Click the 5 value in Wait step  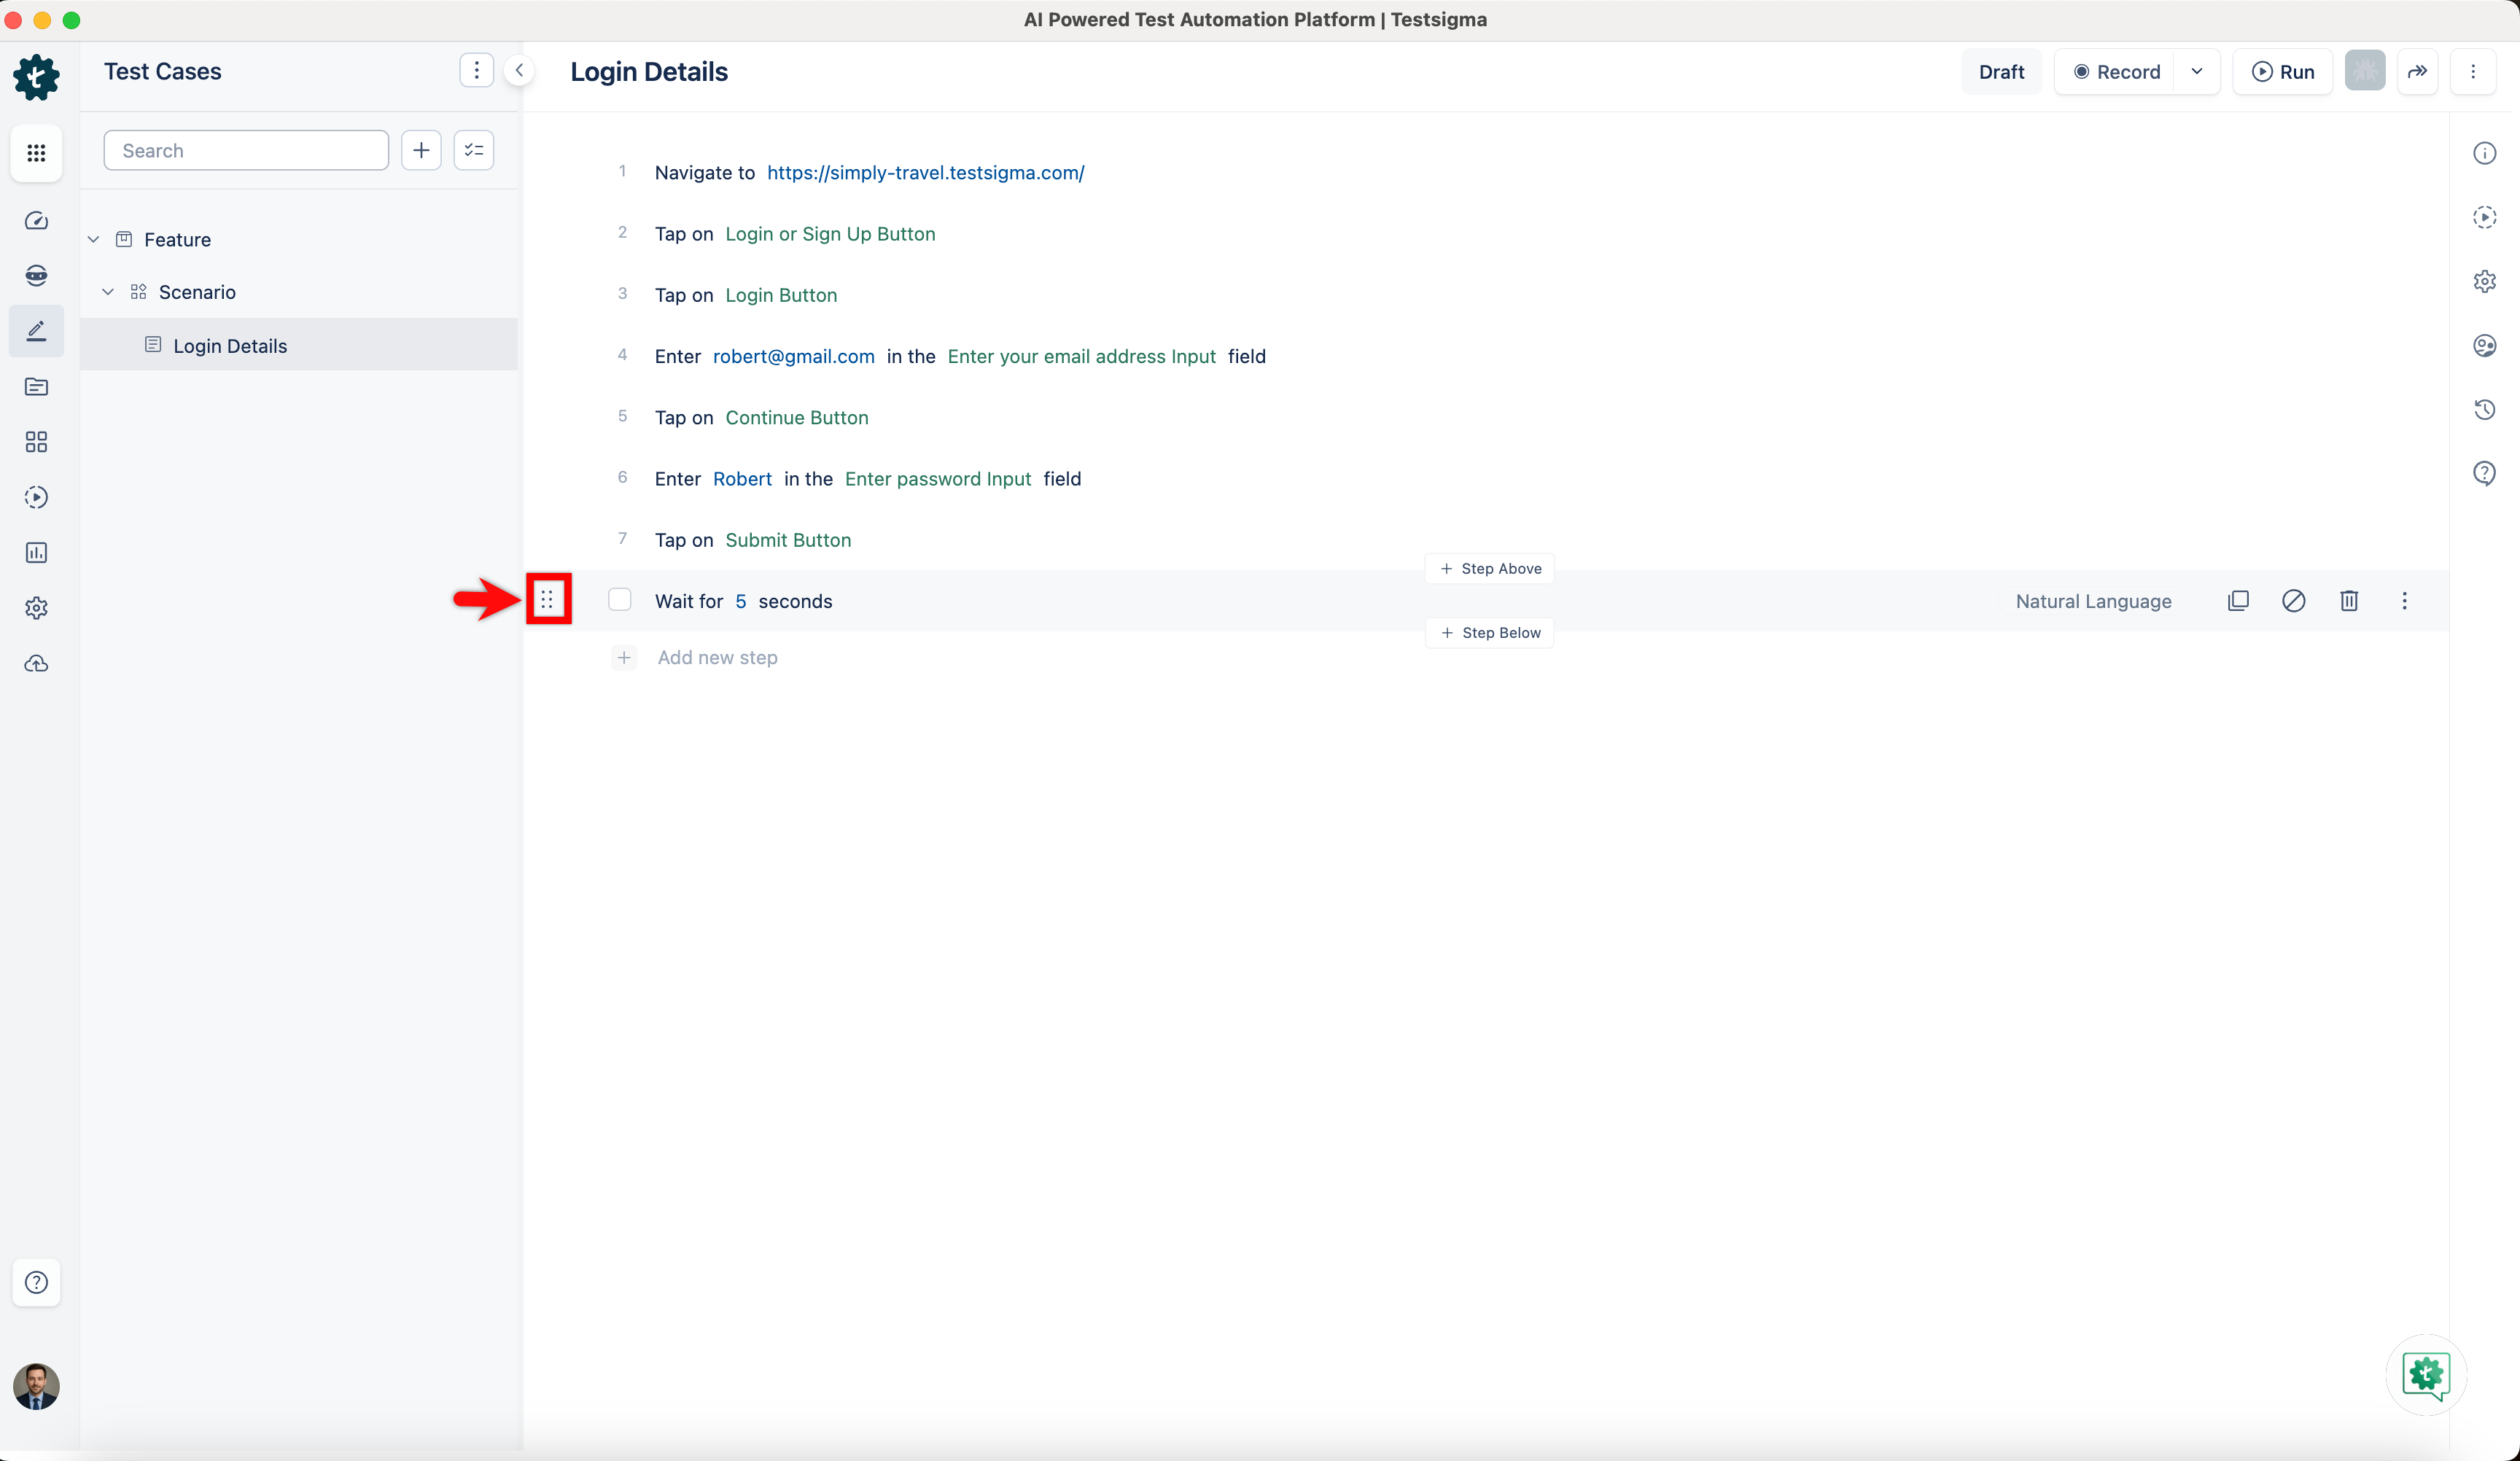(740, 601)
